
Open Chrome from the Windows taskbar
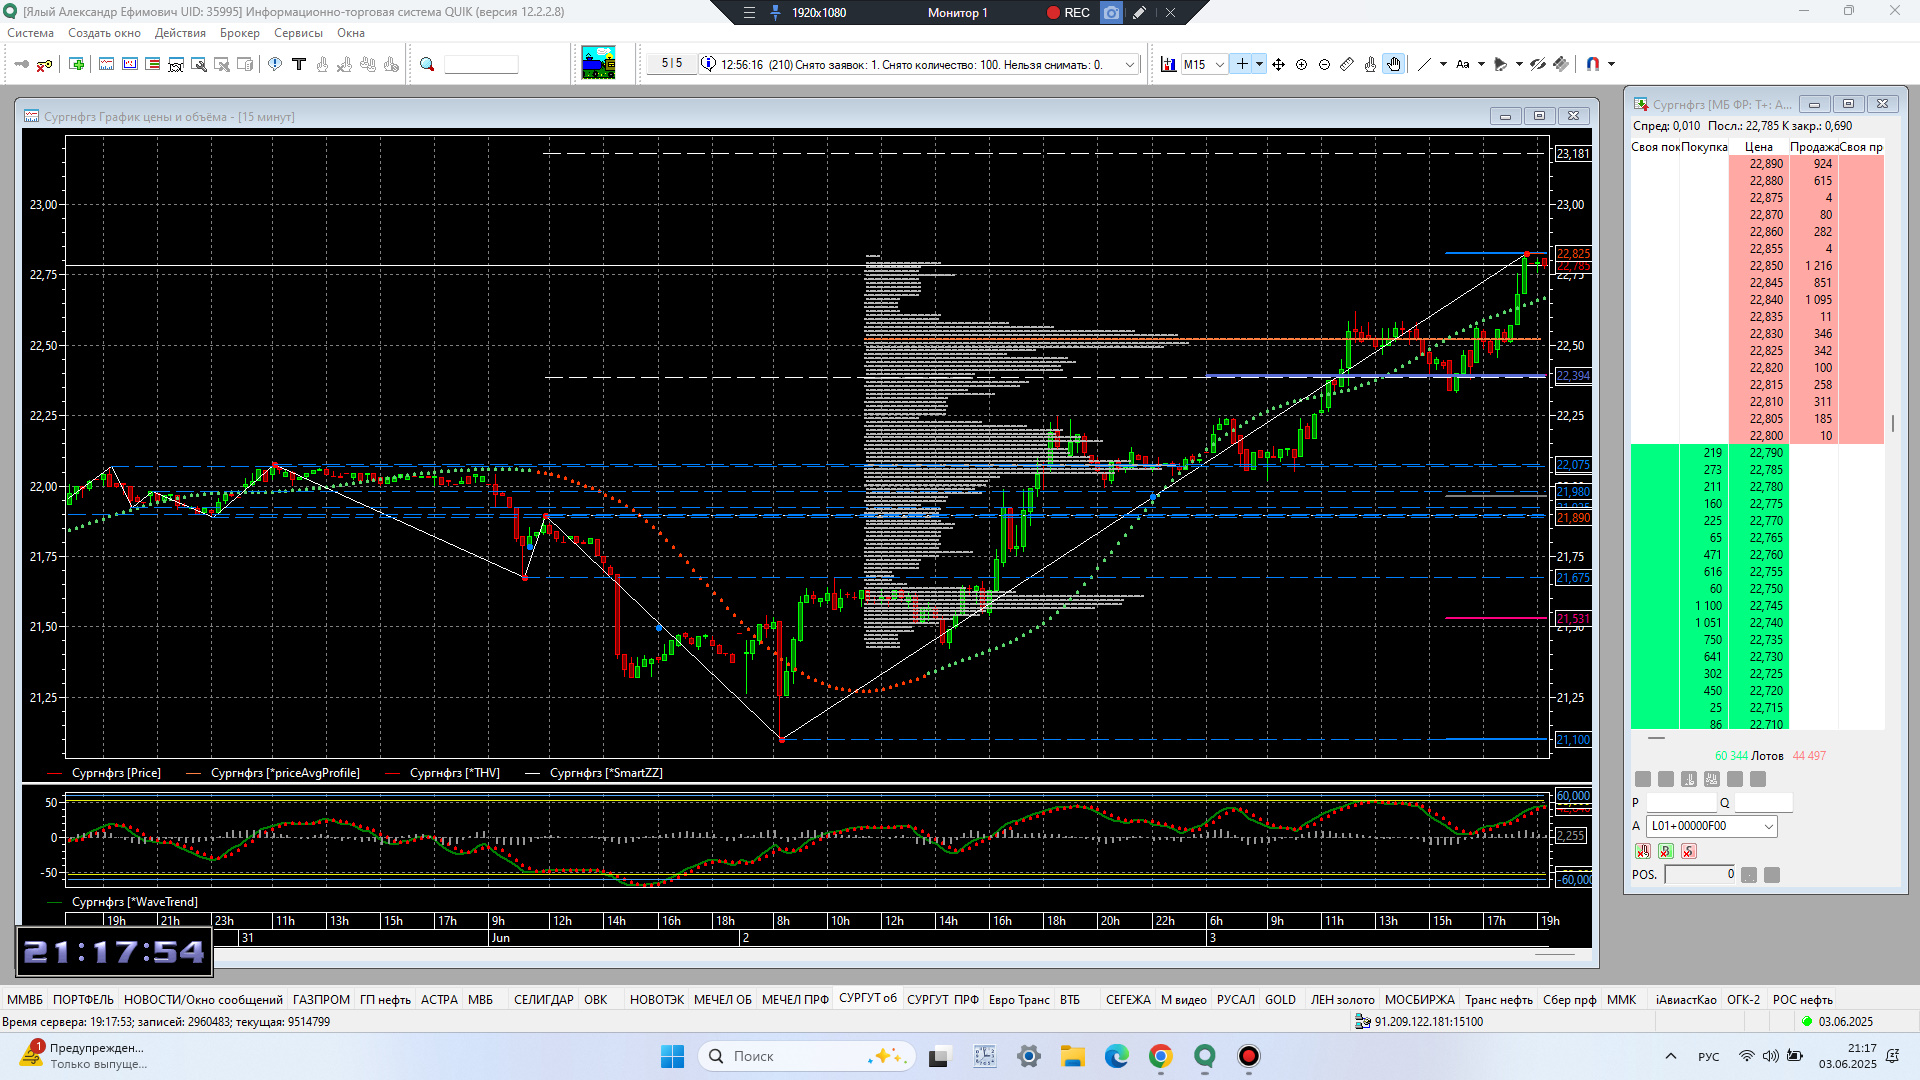tap(1160, 1056)
